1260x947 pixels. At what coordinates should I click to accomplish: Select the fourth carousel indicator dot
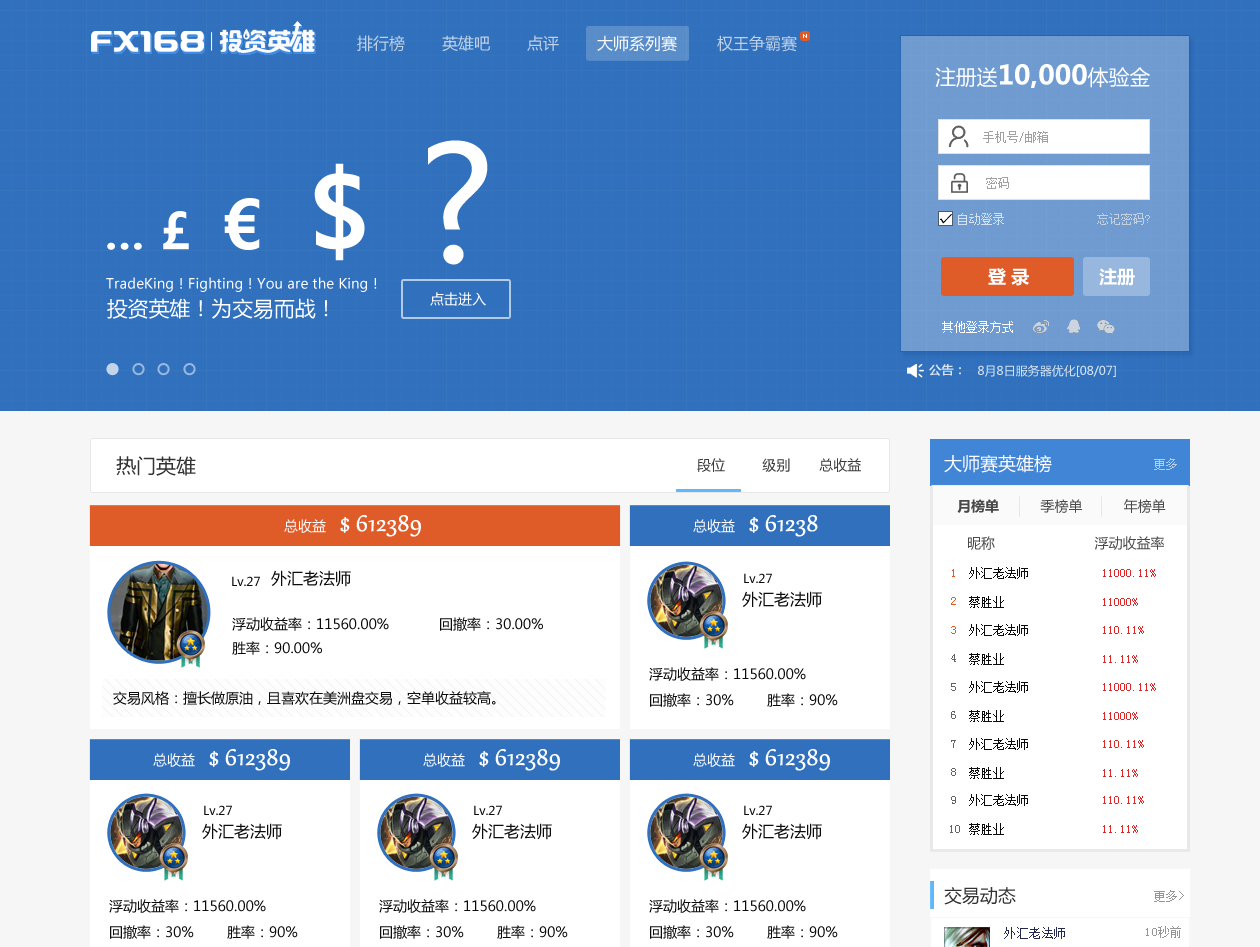click(189, 368)
